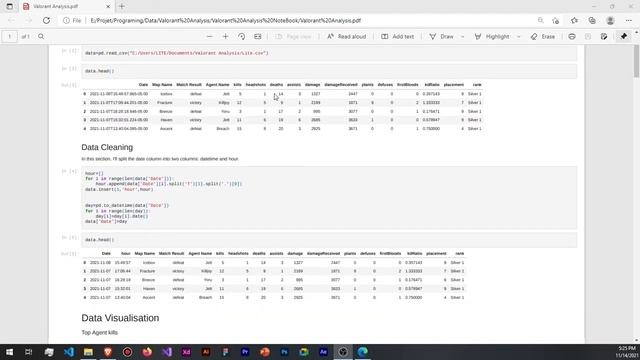Viewport: 640px width, 360px height.
Task: Select the Draw tool
Action: [442, 36]
